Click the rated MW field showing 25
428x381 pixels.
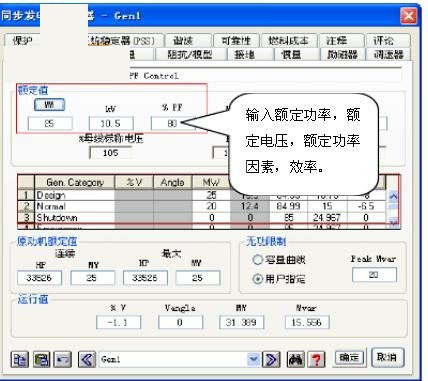(50, 123)
